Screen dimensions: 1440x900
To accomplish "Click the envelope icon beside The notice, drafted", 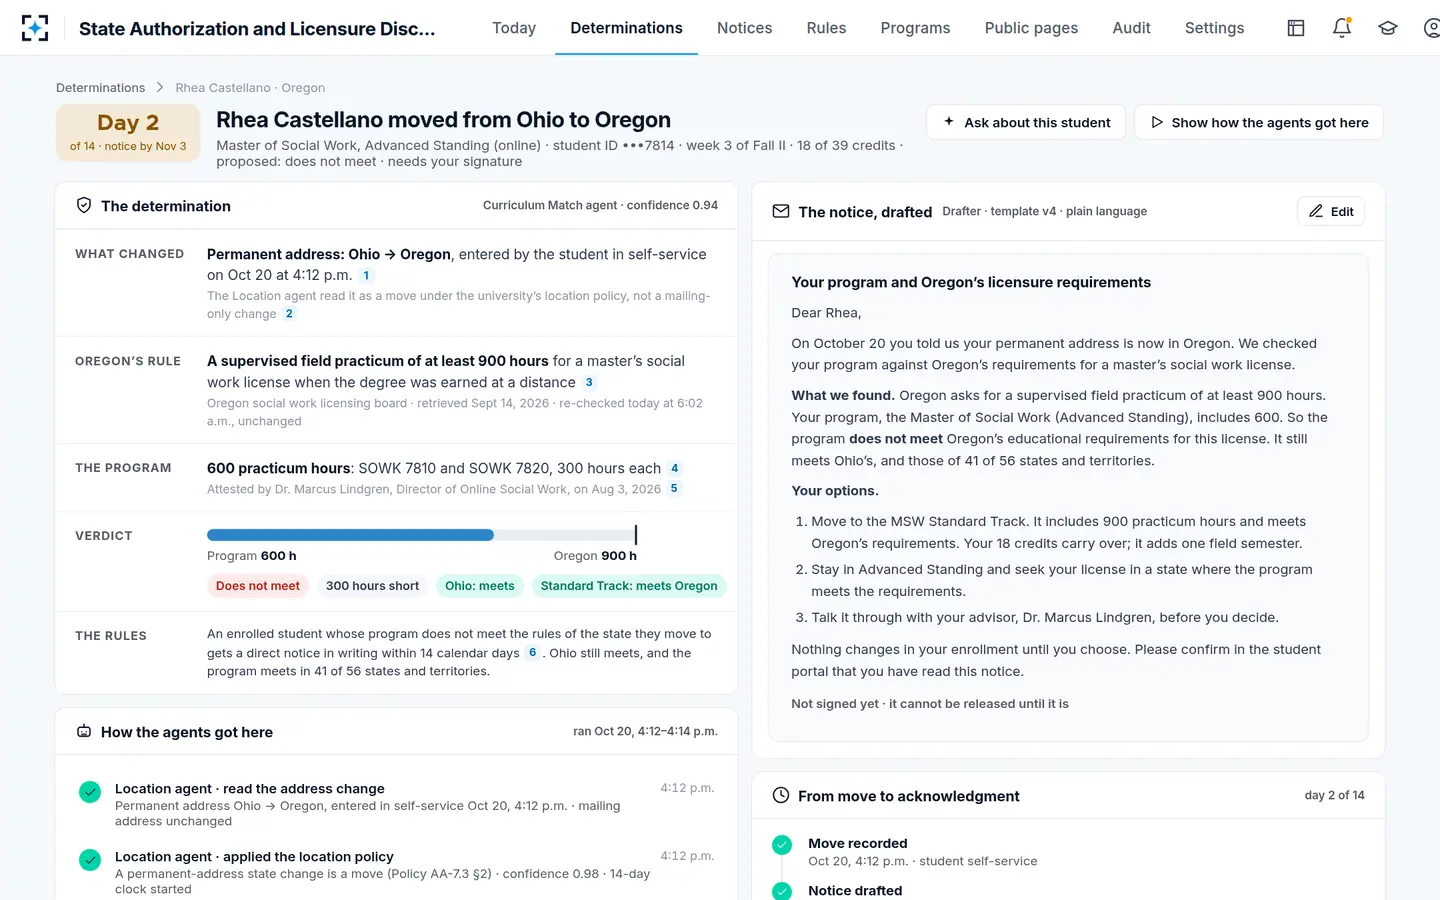I will 781,211.
